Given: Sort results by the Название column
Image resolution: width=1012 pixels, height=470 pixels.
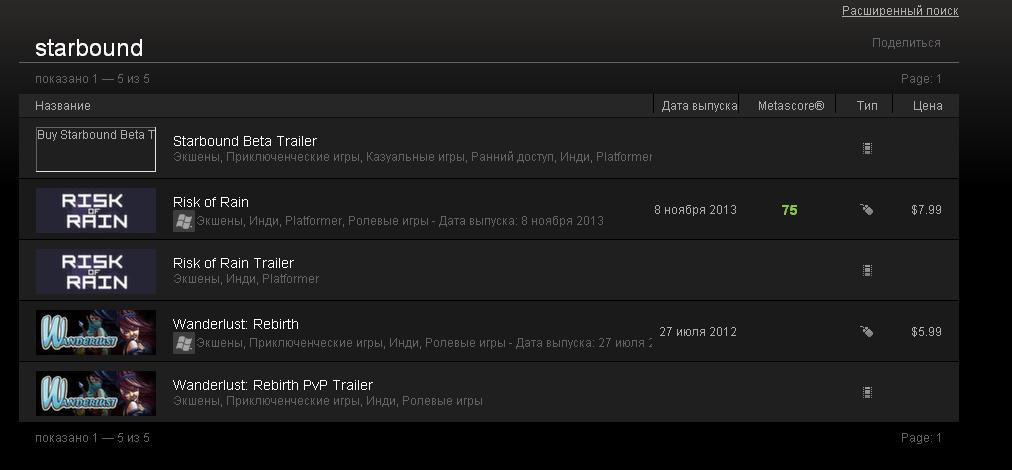Looking at the screenshot, I should (x=63, y=106).
